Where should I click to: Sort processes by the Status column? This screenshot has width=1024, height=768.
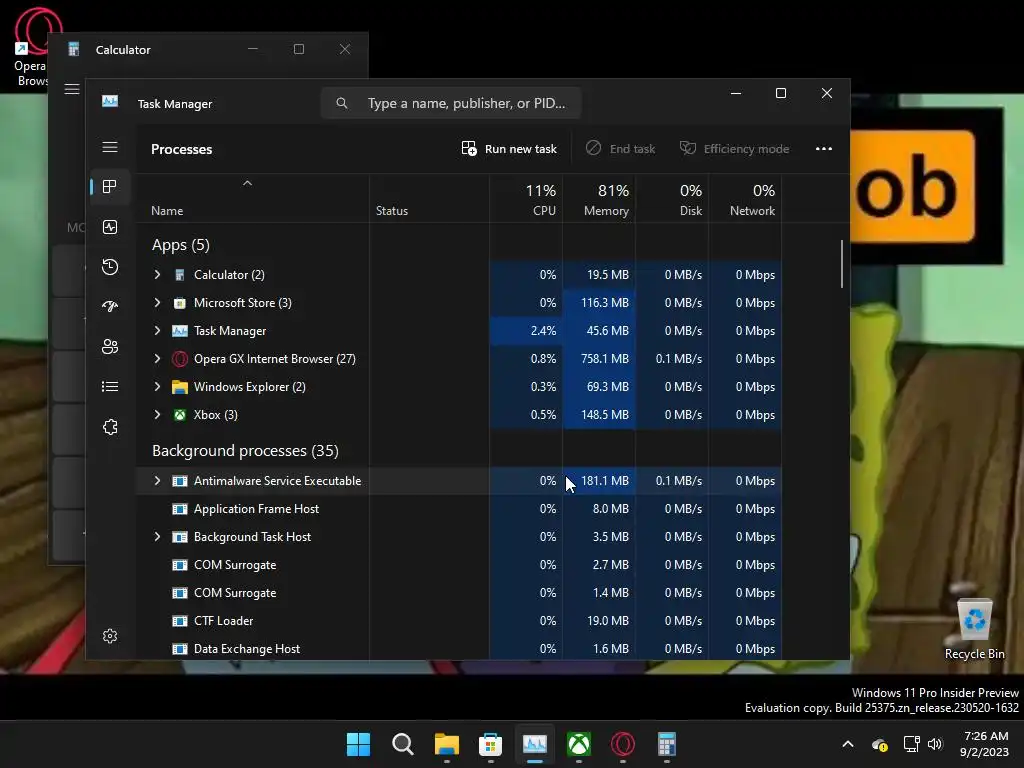coord(429,199)
